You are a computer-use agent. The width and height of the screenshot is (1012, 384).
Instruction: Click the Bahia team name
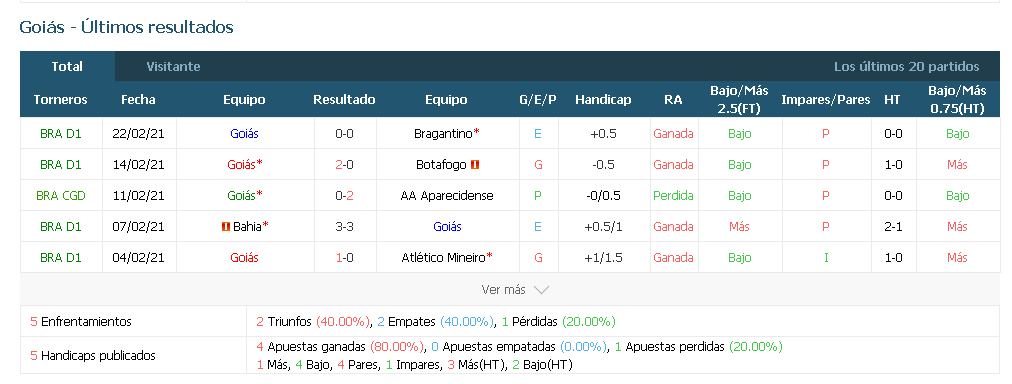247,227
